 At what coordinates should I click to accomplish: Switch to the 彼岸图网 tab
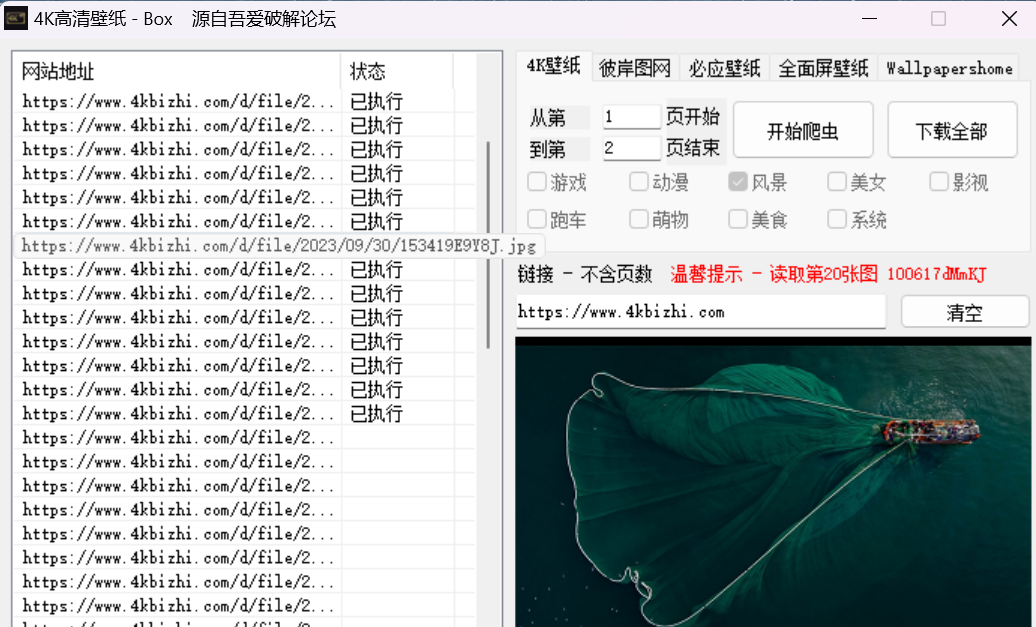(x=635, y=68)
